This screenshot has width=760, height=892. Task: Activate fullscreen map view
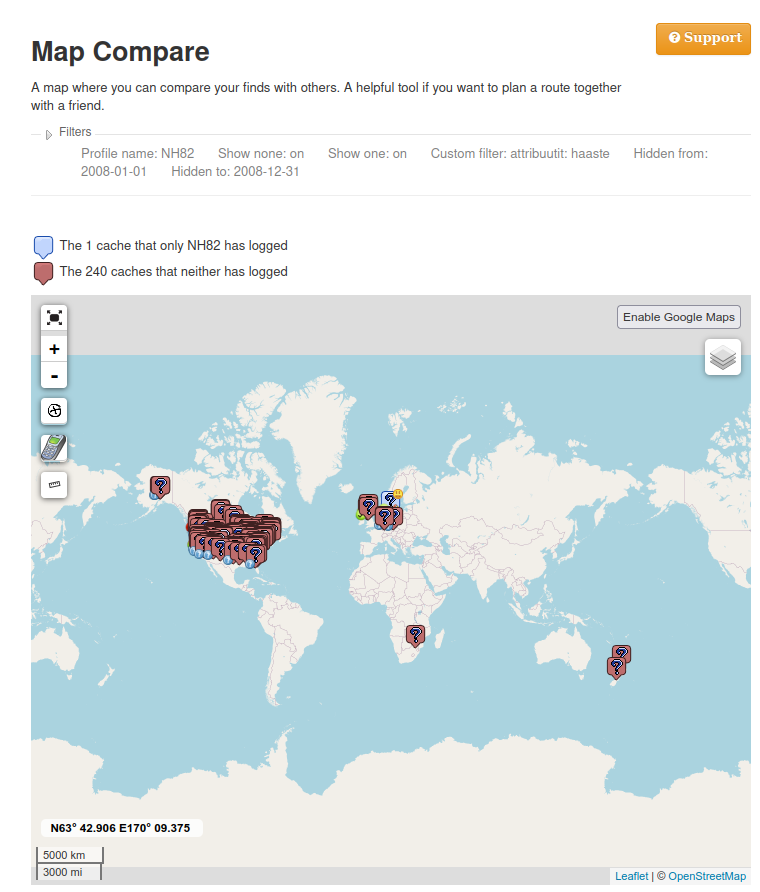tap(54, 317)
